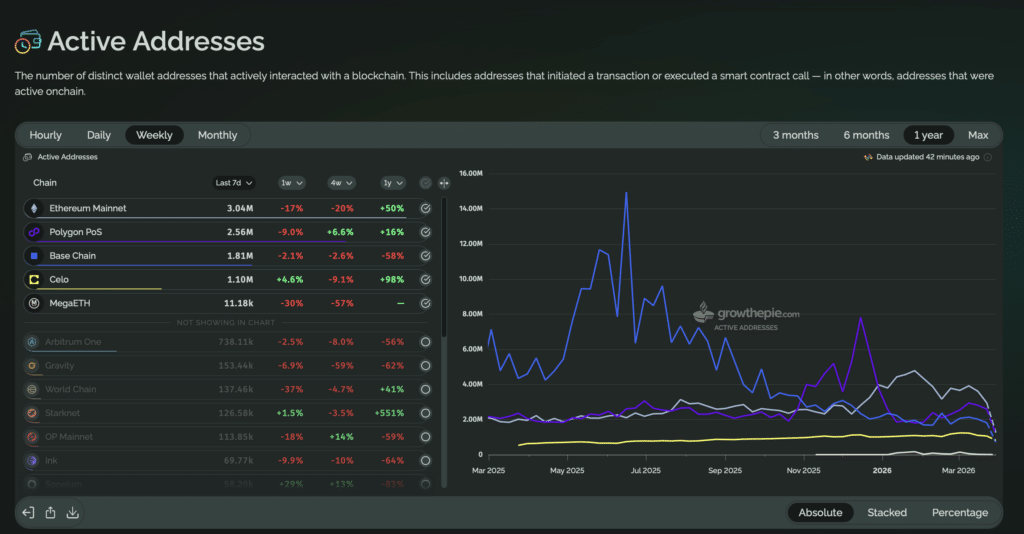Viewport: 1024px width, 534px height.
Task: Enable Arbitrum One in the chart
Action: click(x=425, y=341)
